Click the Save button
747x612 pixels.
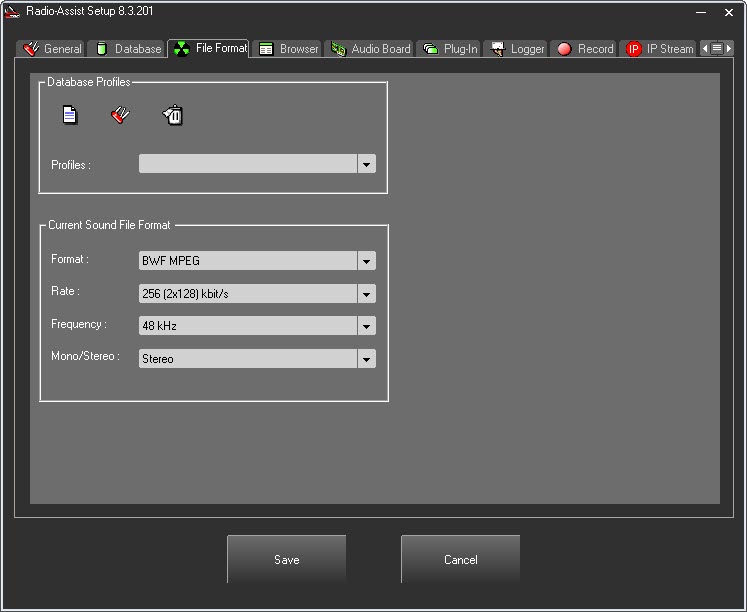[286, 560]
